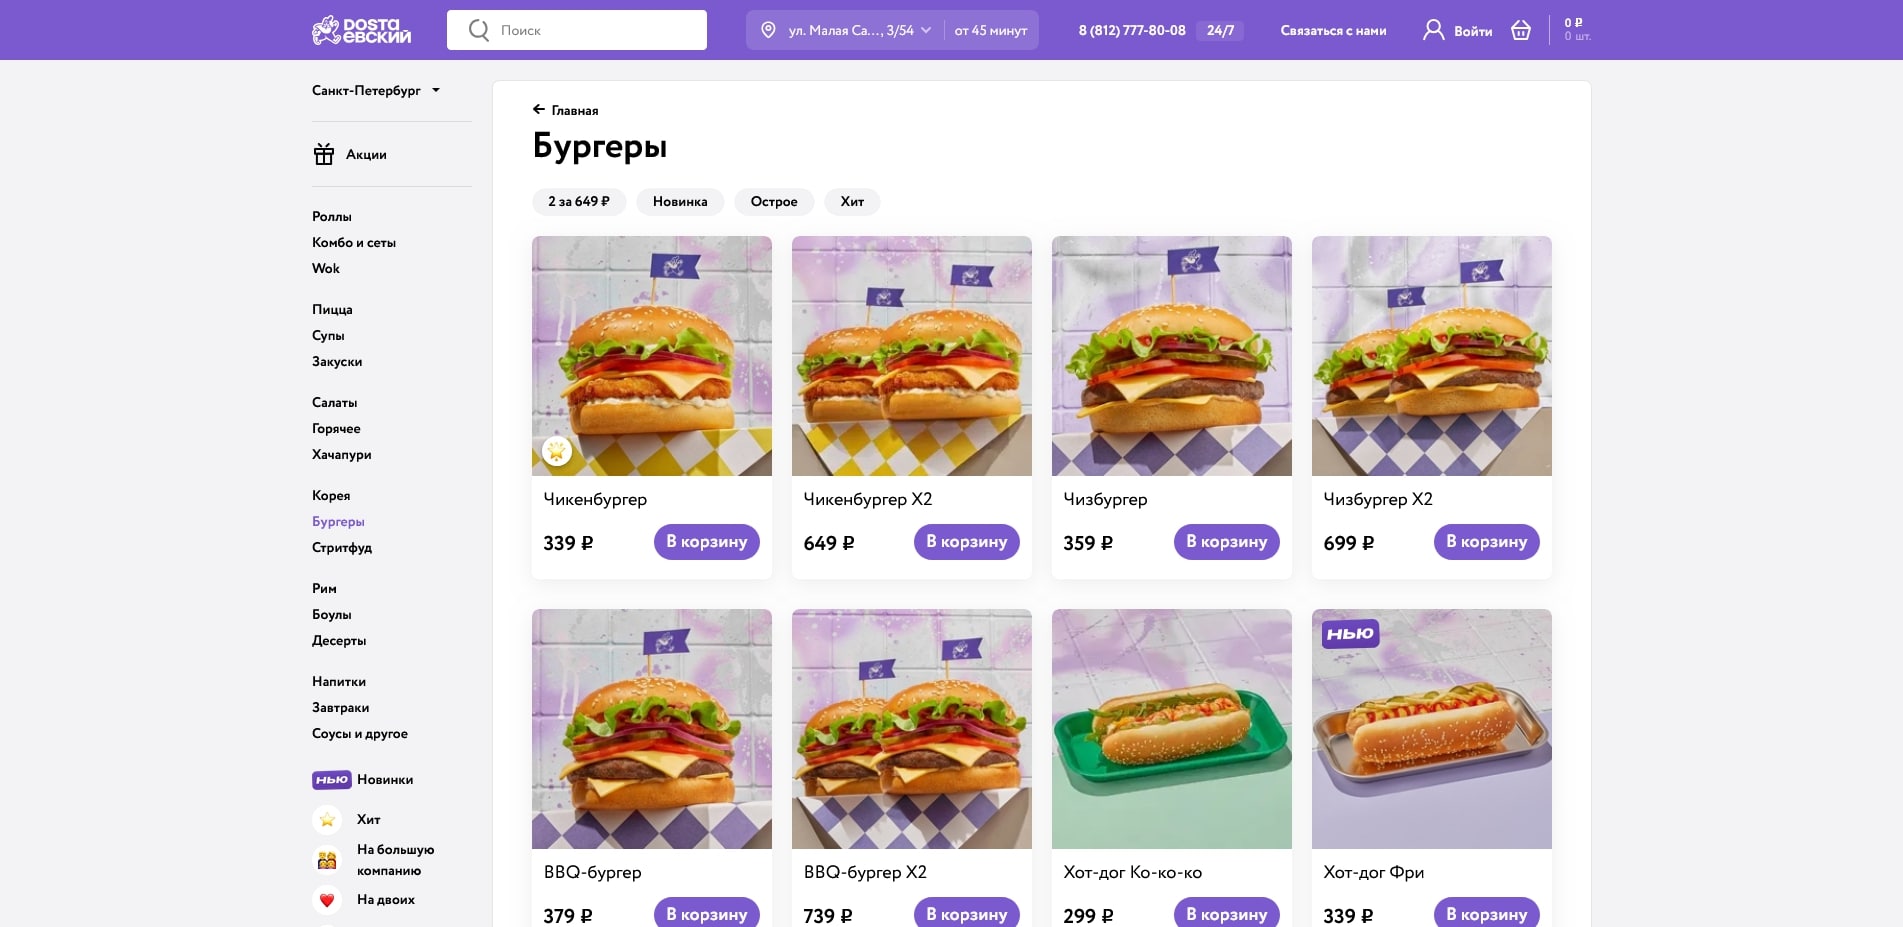The height and width of the screenshot is (927, 1903).
Task: Click the gift icon next to Акции
Action: tap(324, 154)
